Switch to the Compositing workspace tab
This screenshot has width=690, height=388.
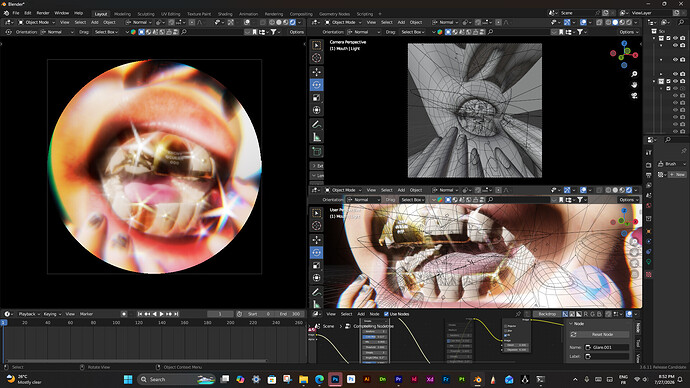click(x=301, y=14)
